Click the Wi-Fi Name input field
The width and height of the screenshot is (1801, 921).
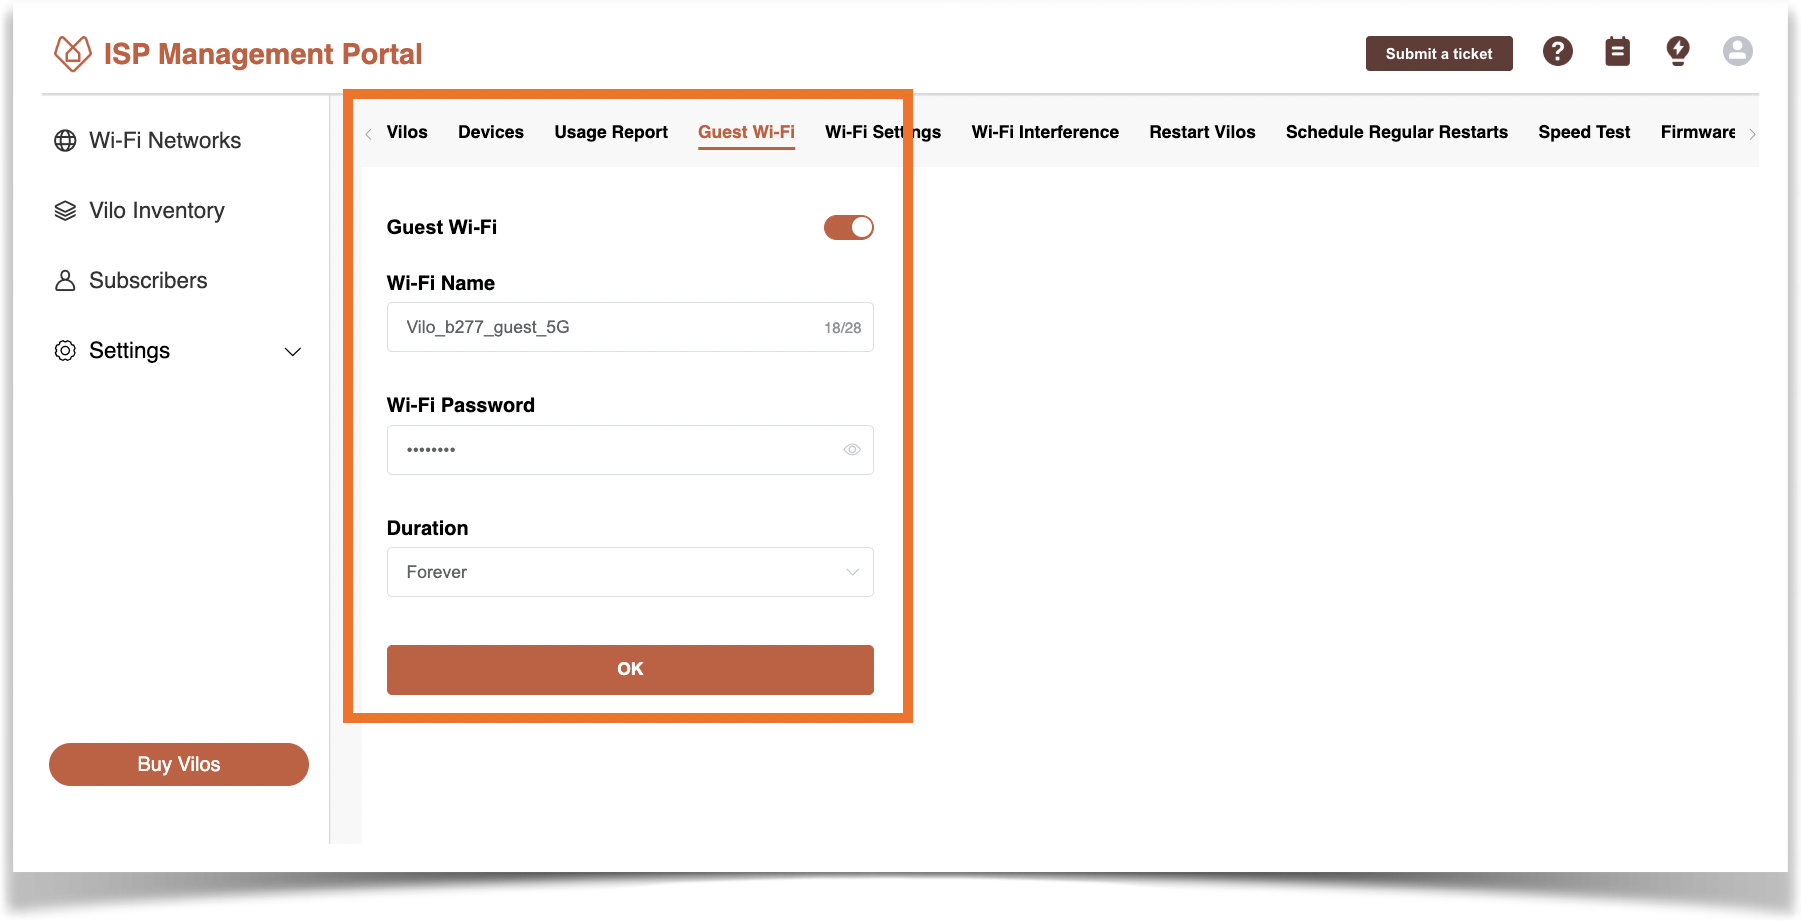tap(630, 327)
